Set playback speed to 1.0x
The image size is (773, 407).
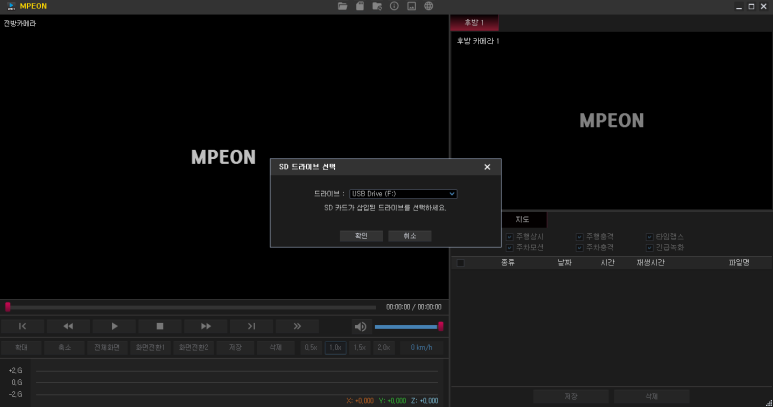coord(336,348)
